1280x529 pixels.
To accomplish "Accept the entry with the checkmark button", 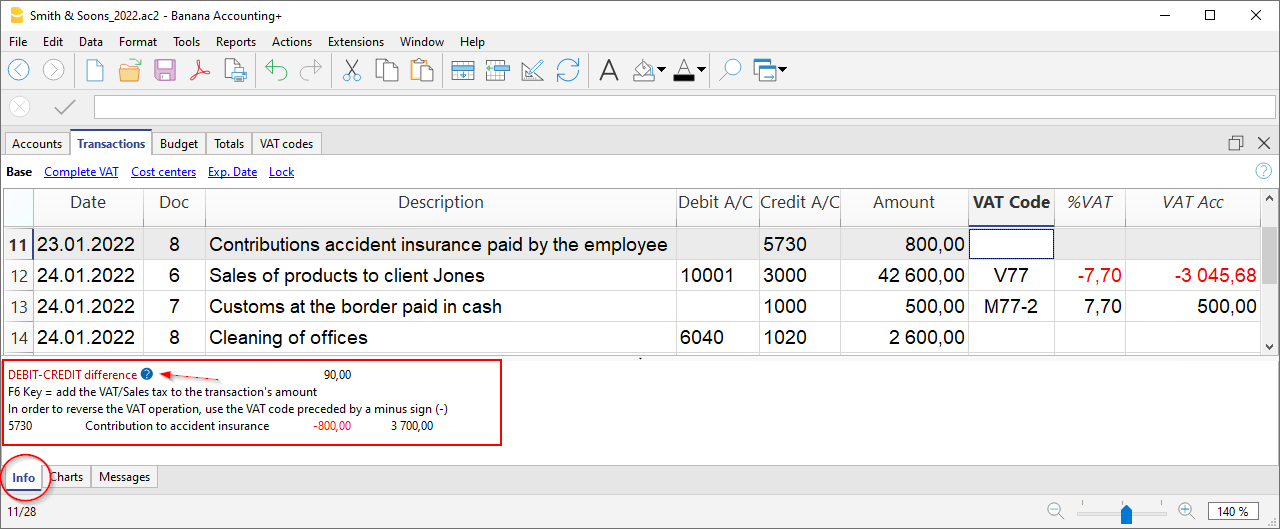I will 65,107.
